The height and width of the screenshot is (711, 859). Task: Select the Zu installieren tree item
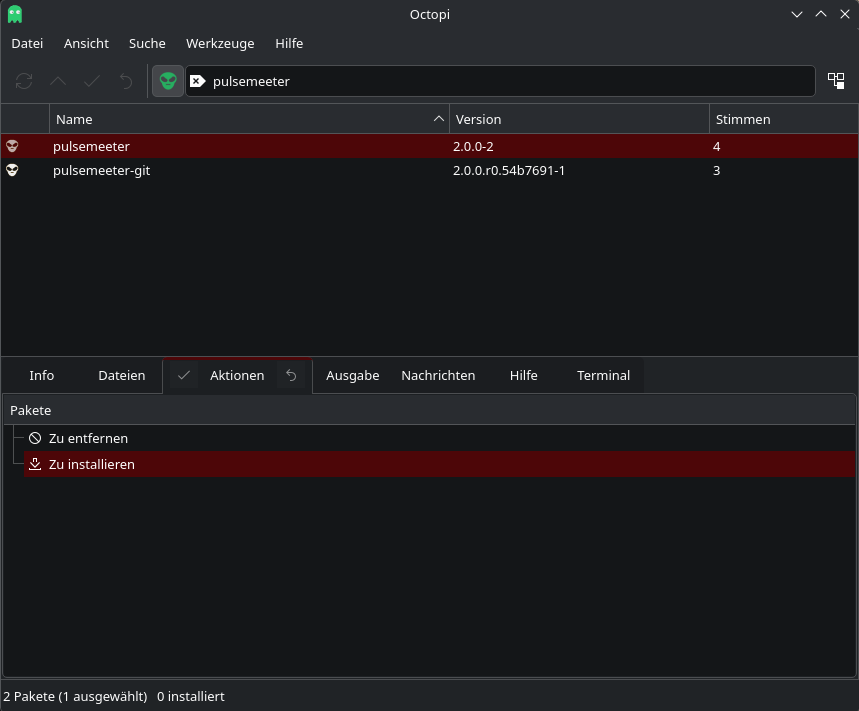439,464
